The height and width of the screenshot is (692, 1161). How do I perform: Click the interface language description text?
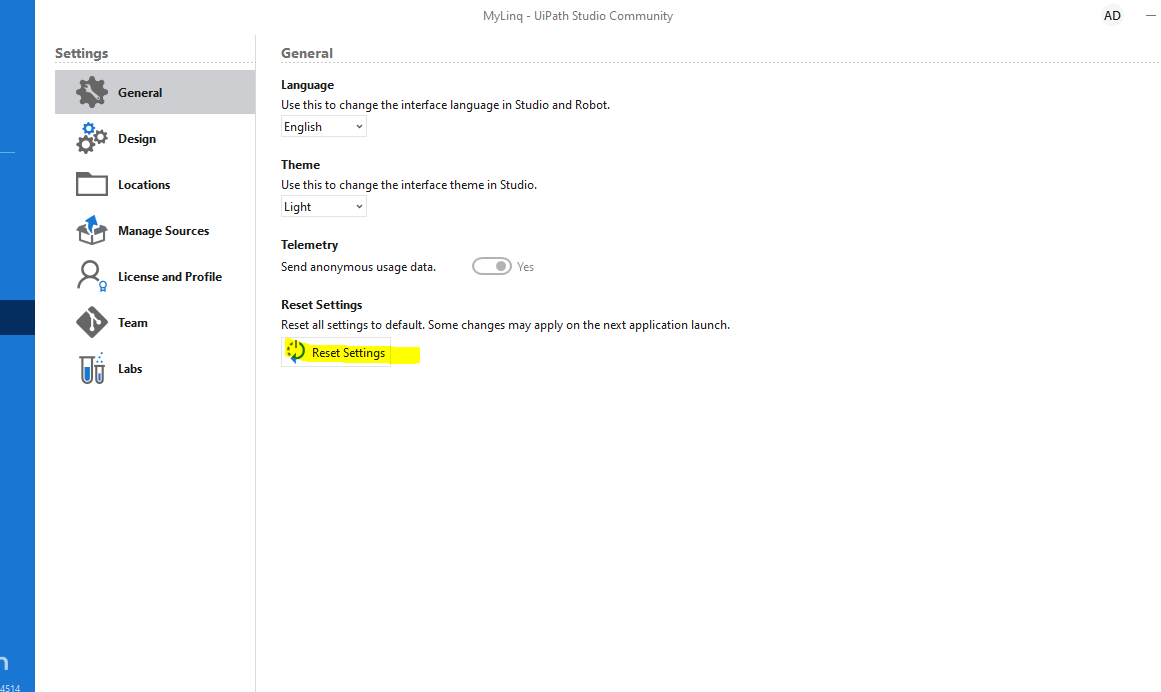point(445,105)
